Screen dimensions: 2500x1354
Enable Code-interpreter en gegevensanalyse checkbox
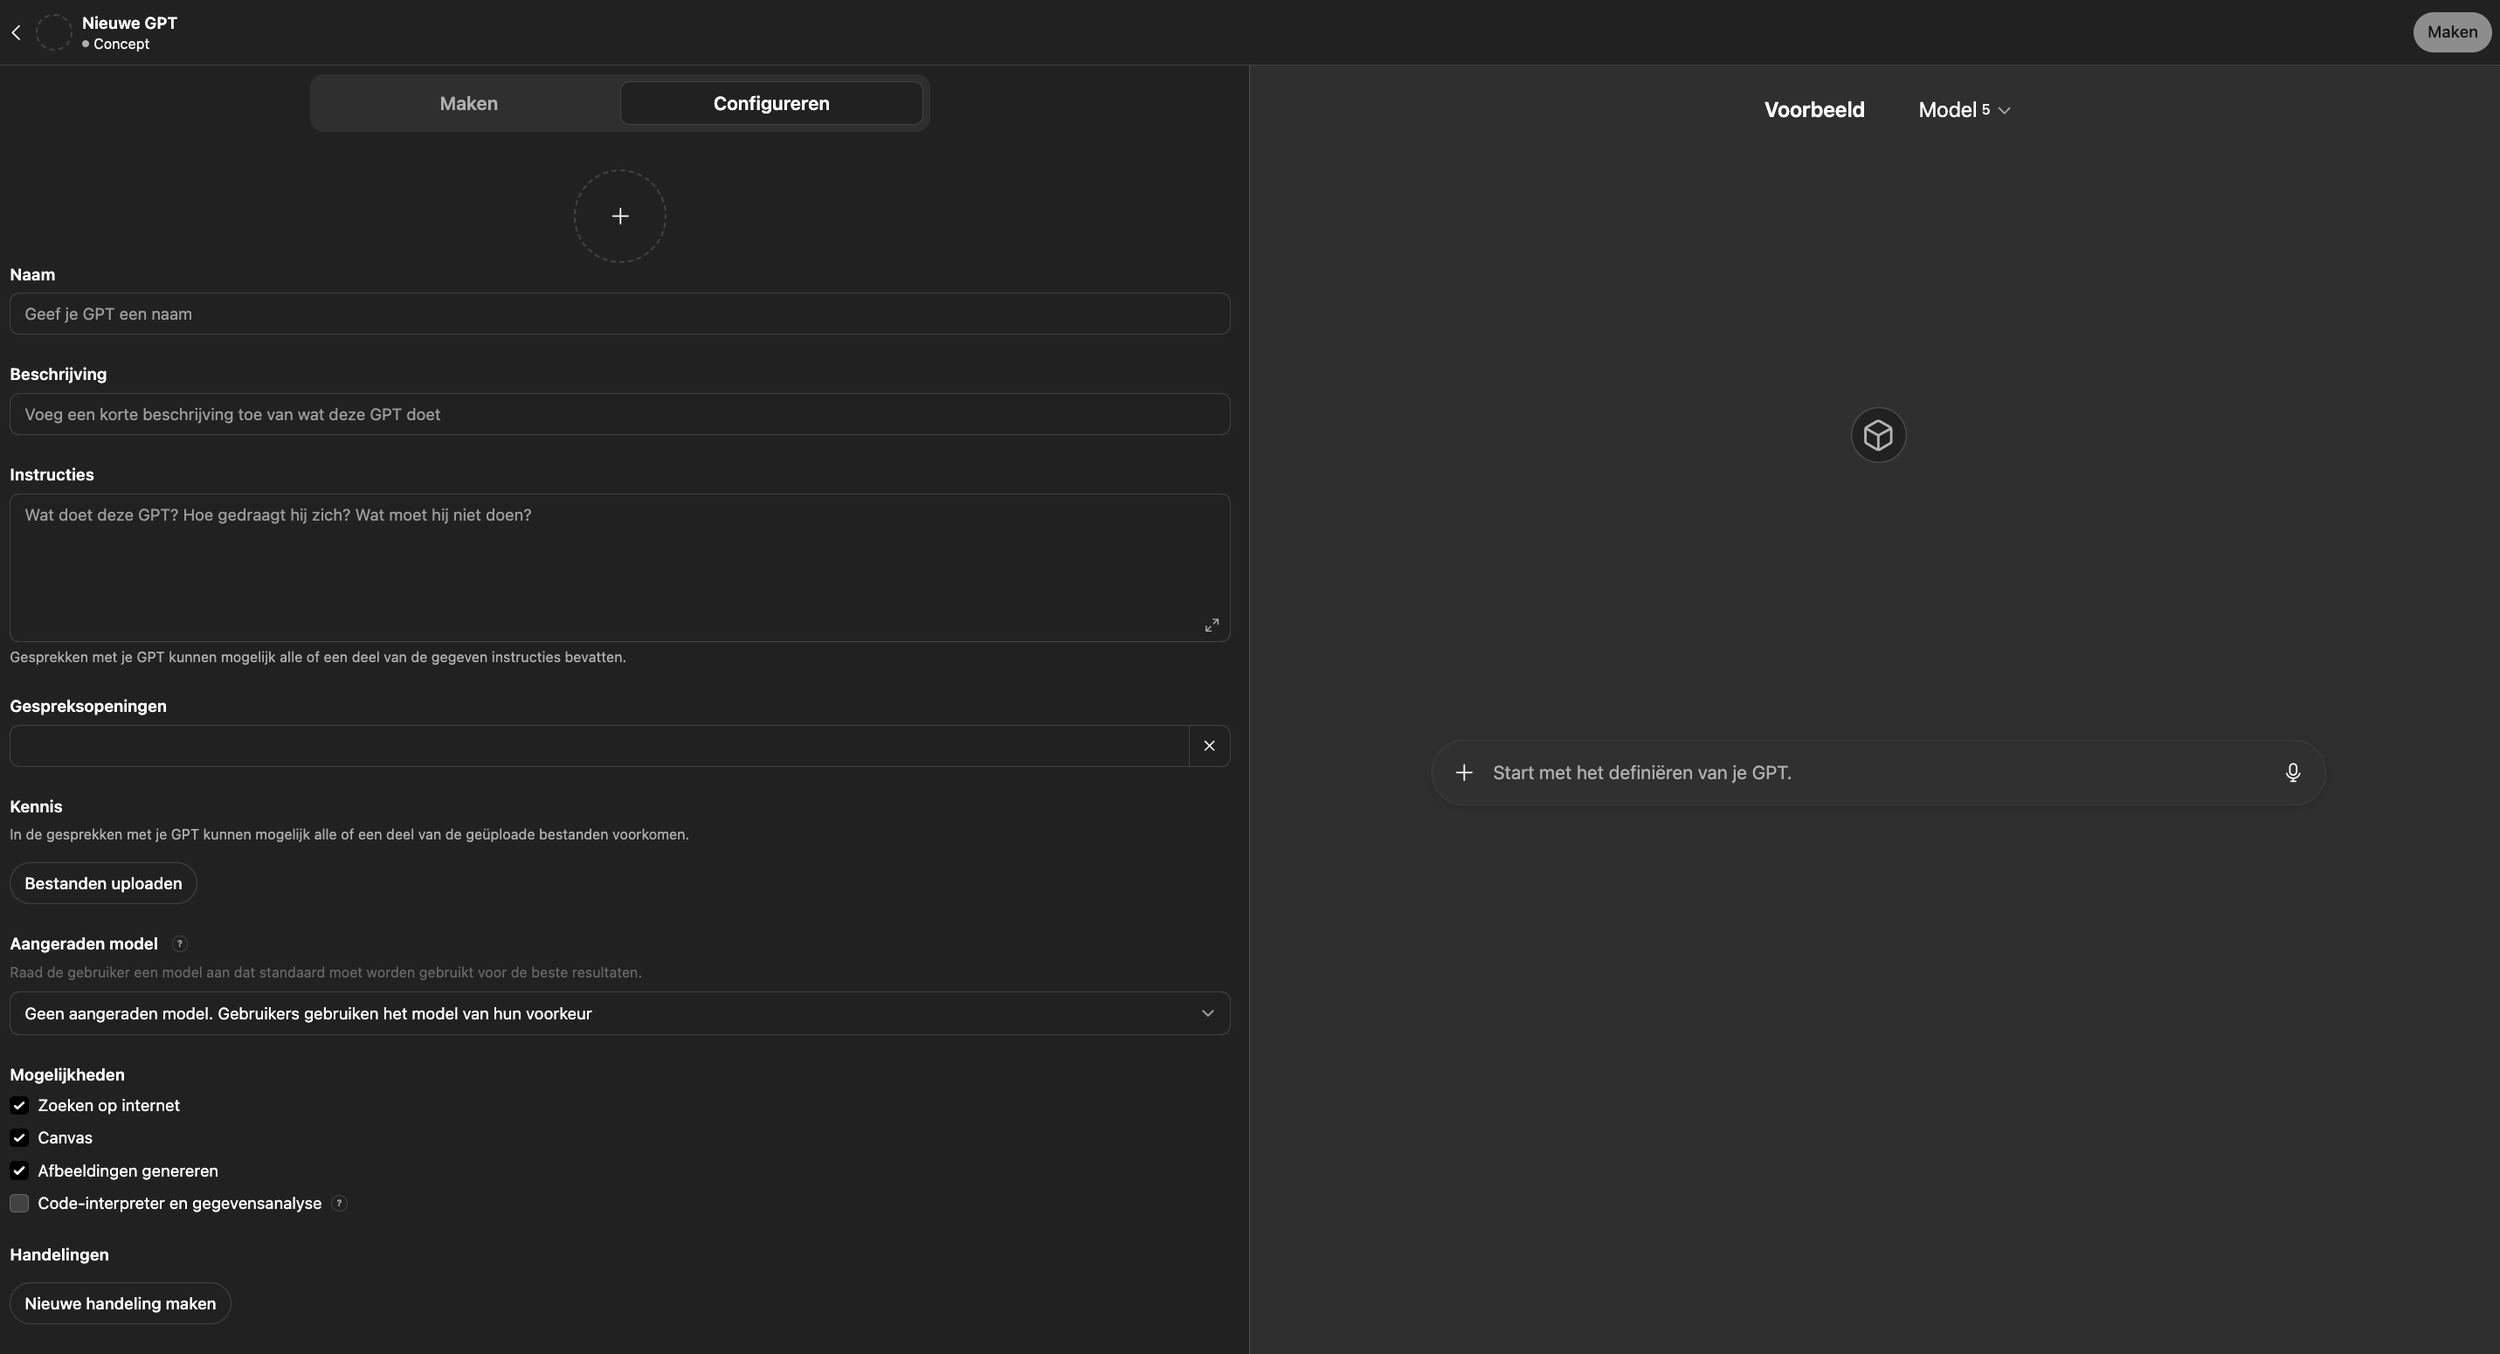(x=19, y=1203)
